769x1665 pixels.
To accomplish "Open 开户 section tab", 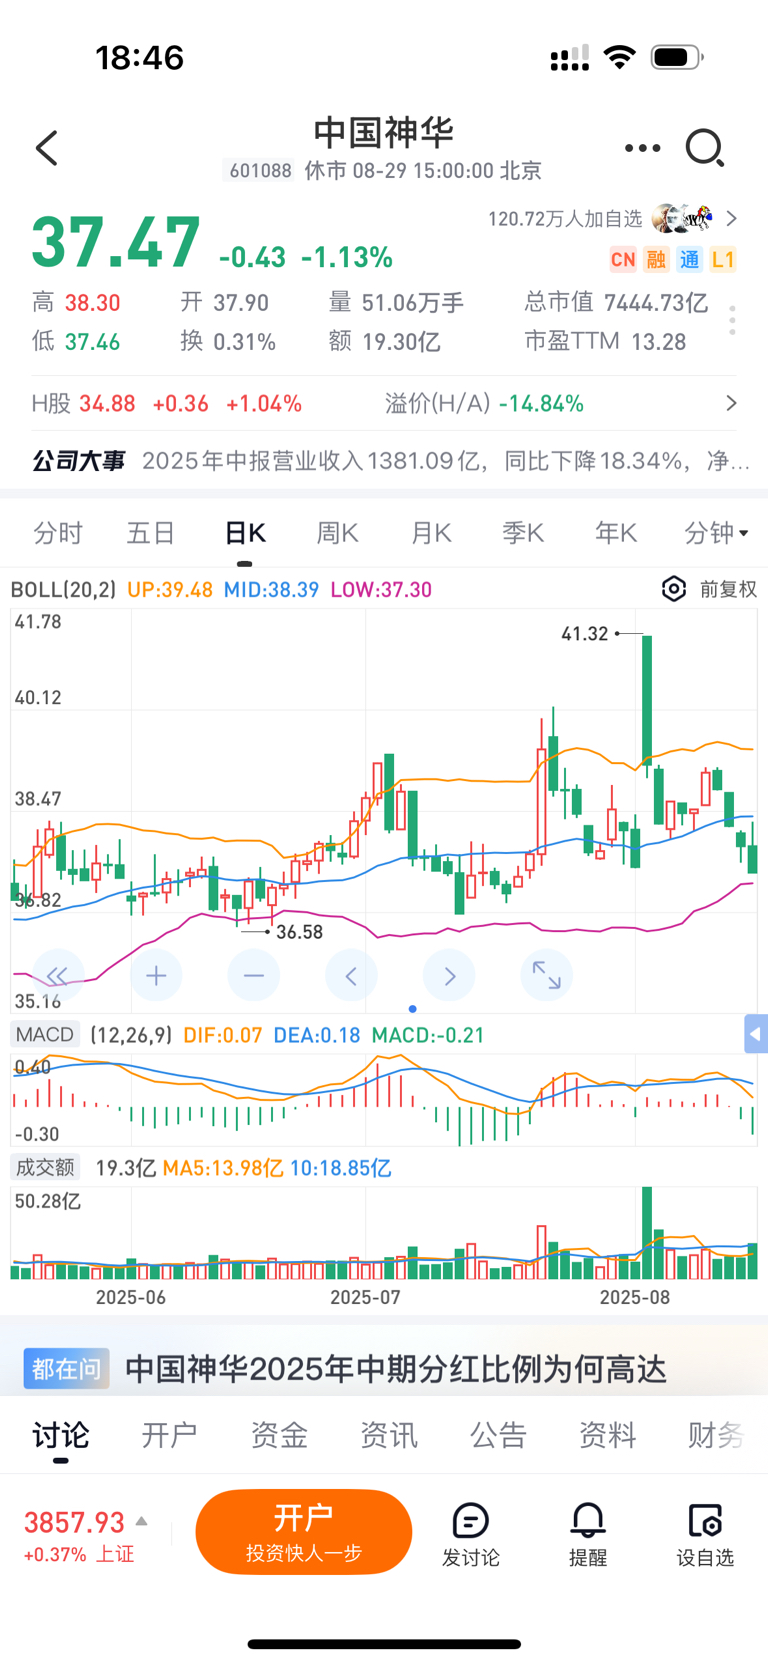I will 170,1435.
